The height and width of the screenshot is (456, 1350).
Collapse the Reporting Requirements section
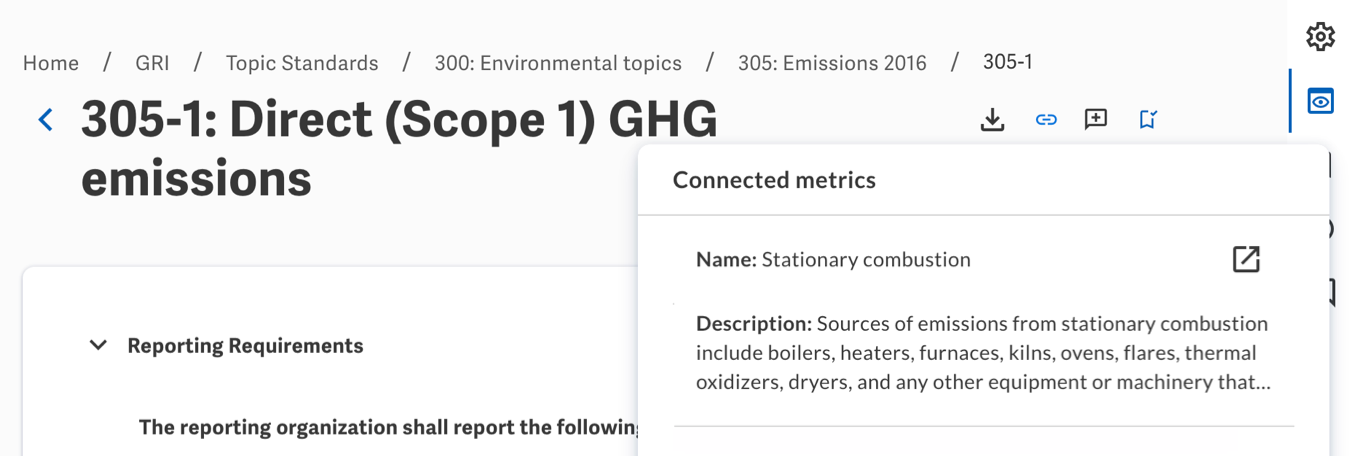coord(98,346)
